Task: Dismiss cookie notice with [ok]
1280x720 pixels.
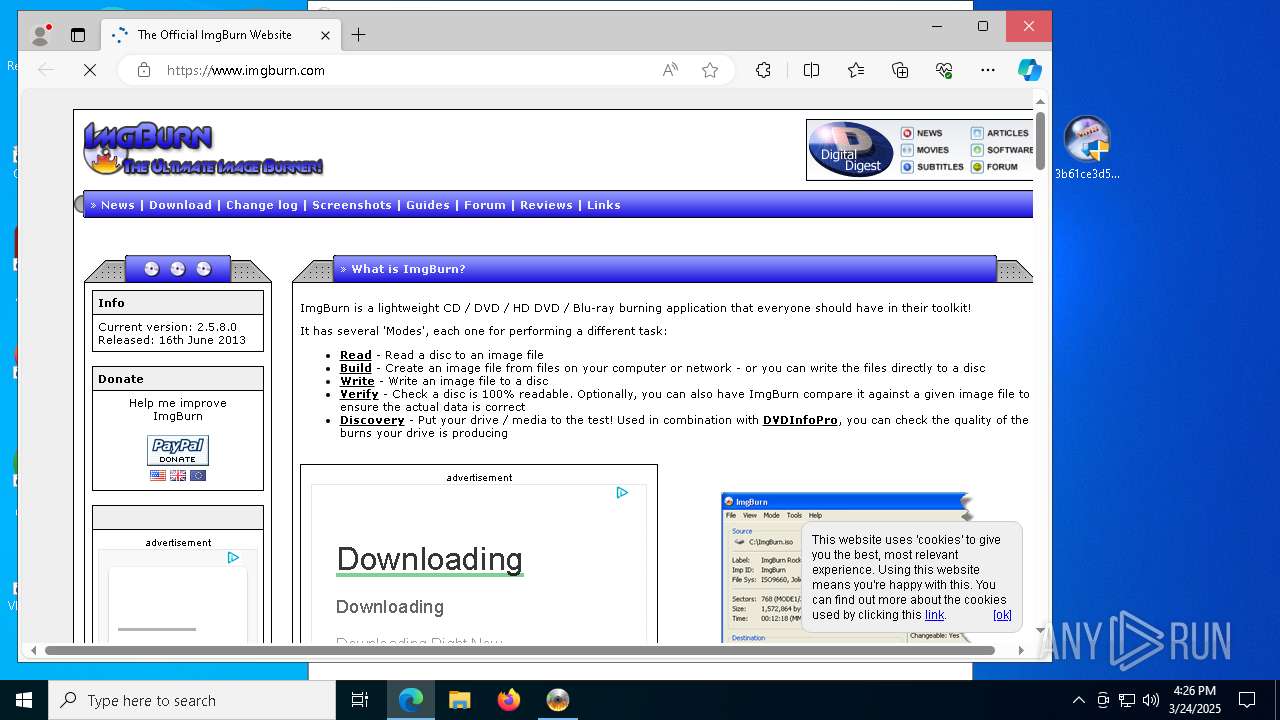Action: point(1002,615)
